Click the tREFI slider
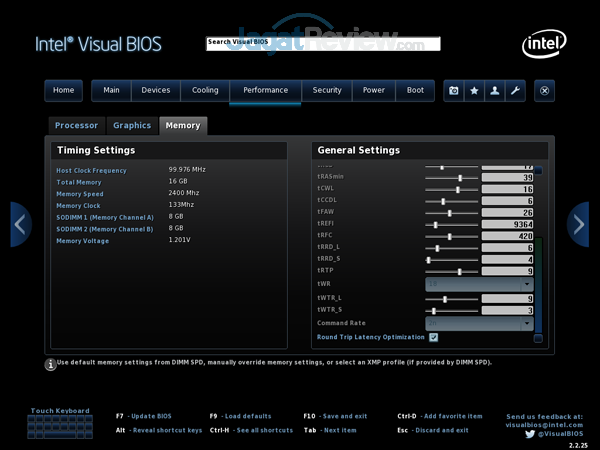Image resolution: width=600 pixels, height=450 pixels. click(452, 225)
